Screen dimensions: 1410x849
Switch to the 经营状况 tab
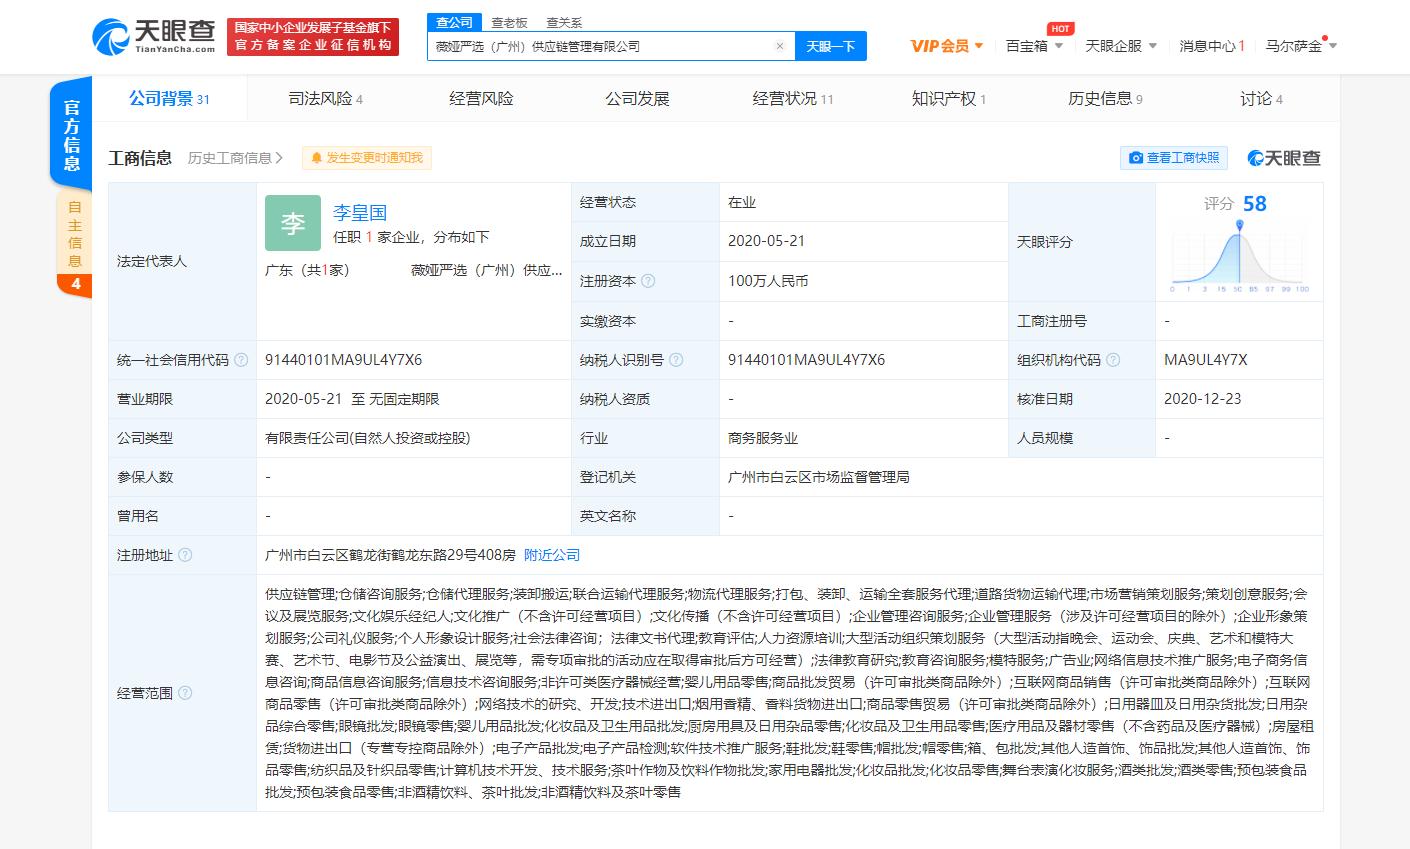pyautogui.click(x=792, y=98)
